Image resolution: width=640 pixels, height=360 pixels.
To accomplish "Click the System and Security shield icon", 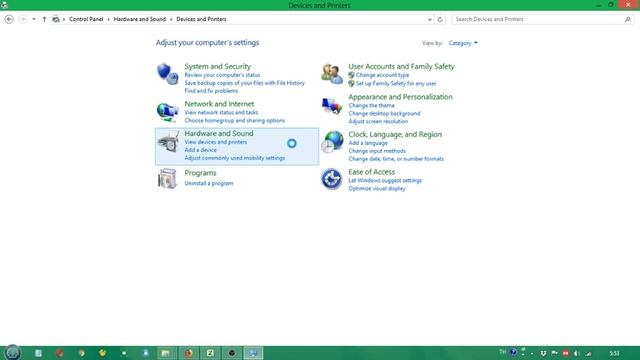I will click(x=167, y=73).
